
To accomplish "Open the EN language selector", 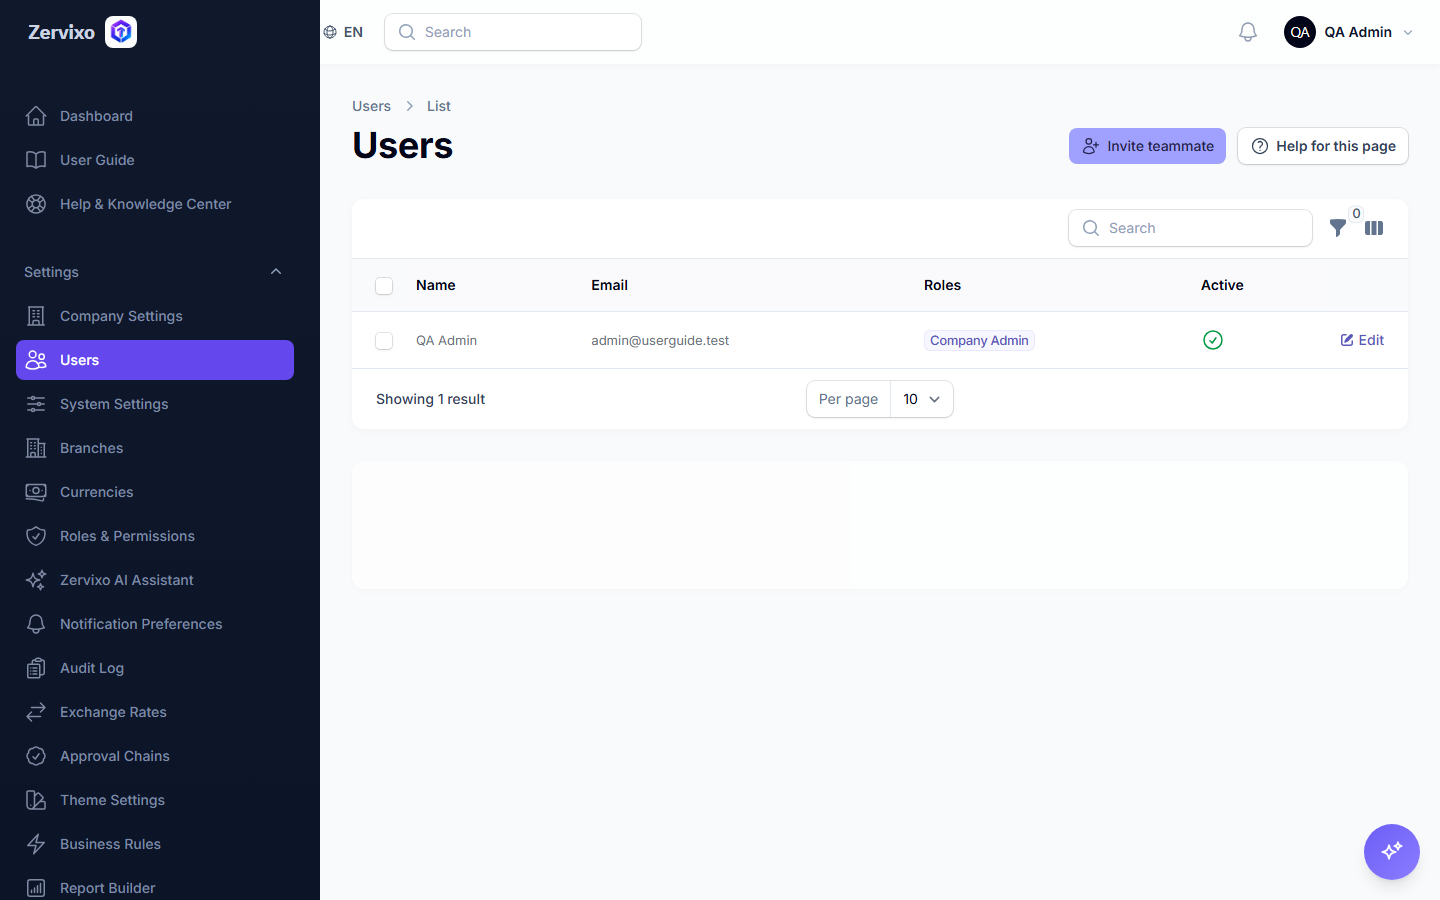I will [x=343, y=32].
